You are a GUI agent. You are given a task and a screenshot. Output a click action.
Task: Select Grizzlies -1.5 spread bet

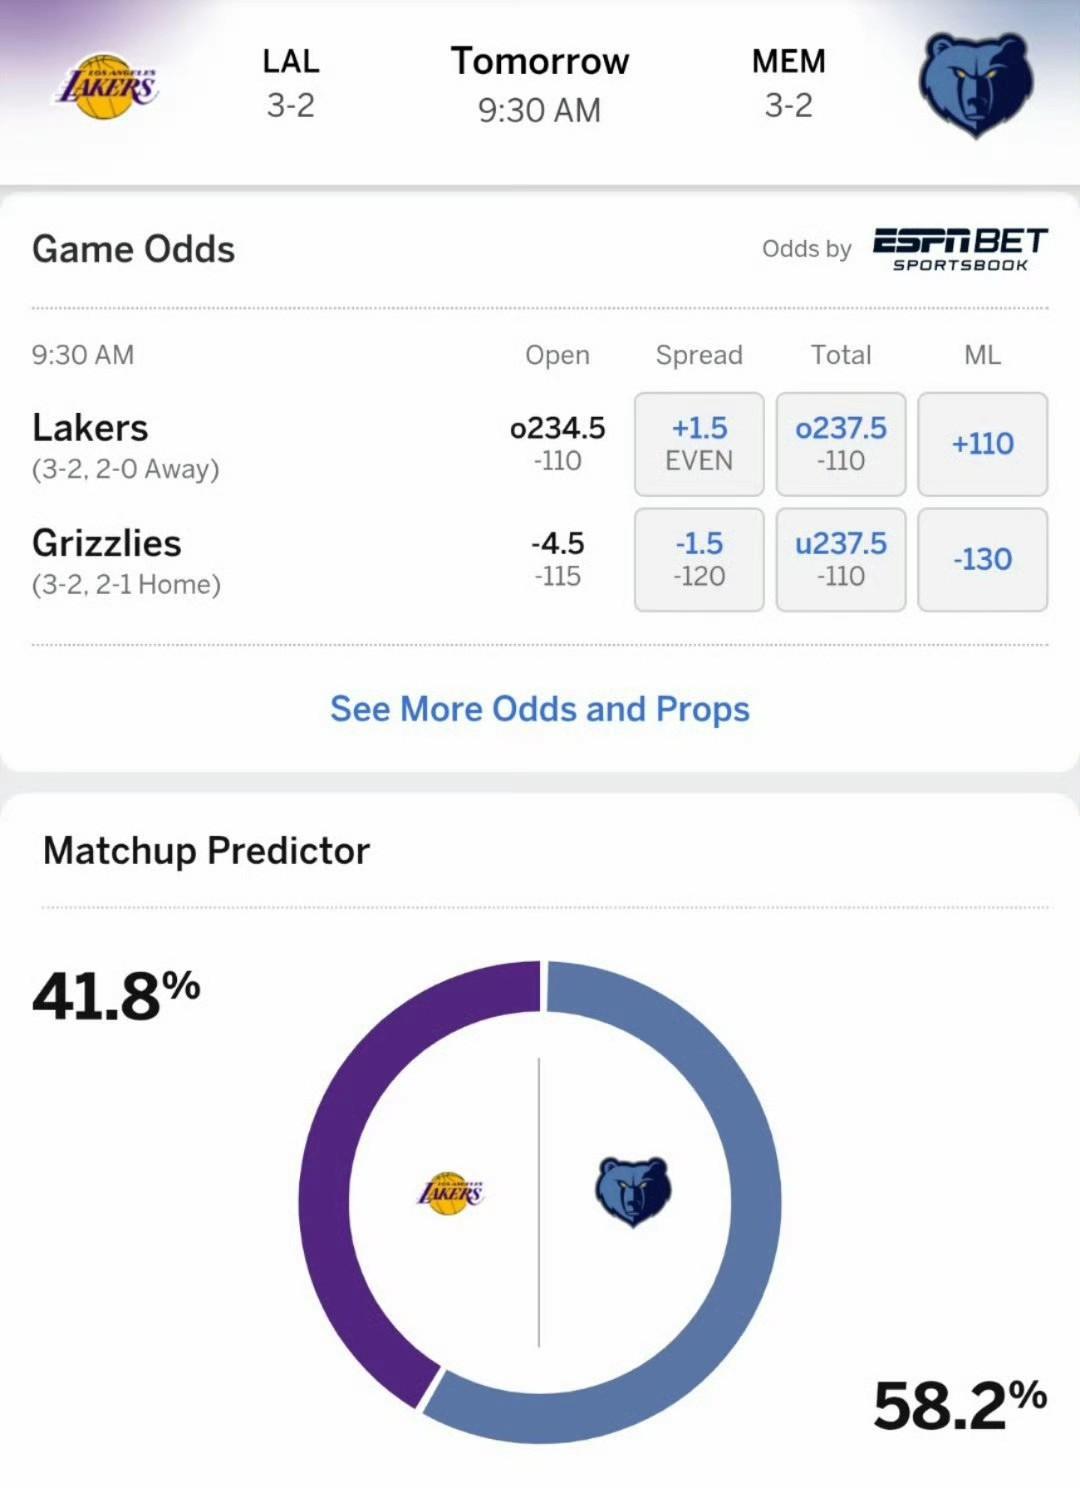tap(699, 559)
